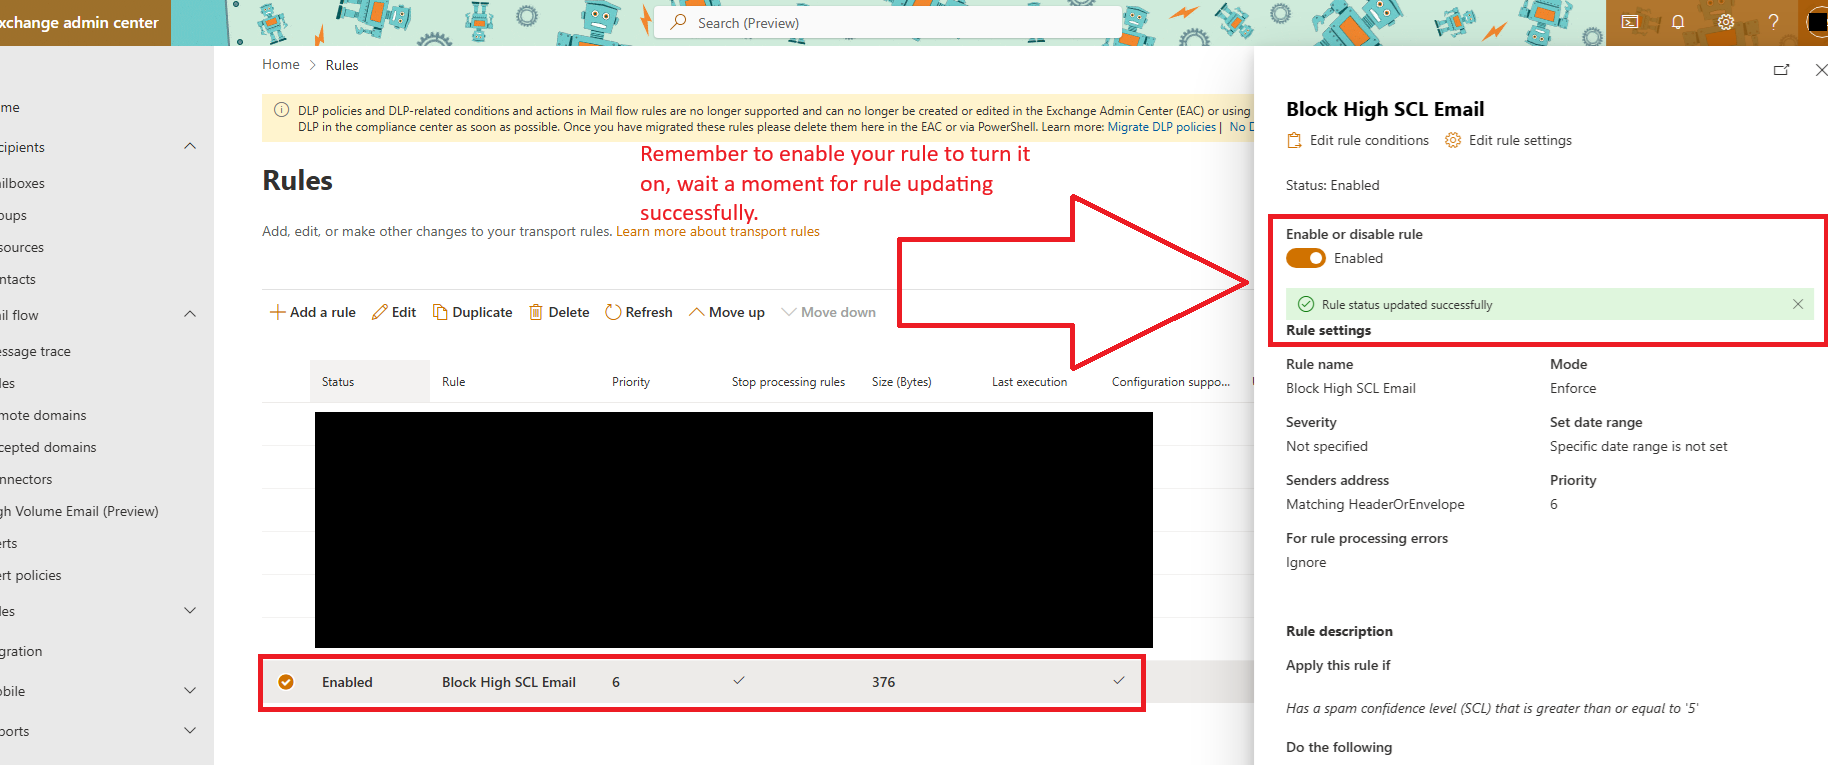This screenshot has height=765, width=1828.
Task: Click Edit rule conditions
Action: click(1357, 140)
